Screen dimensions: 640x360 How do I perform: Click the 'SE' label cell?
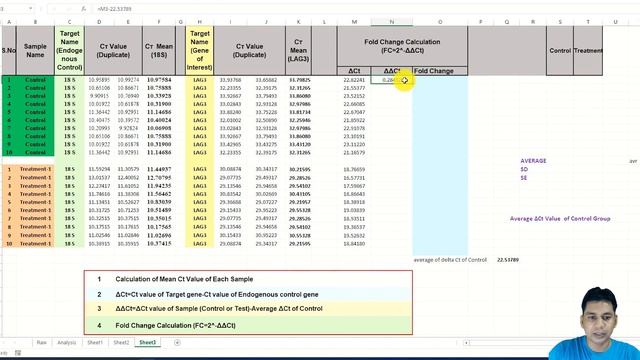(x=524, y=178)
